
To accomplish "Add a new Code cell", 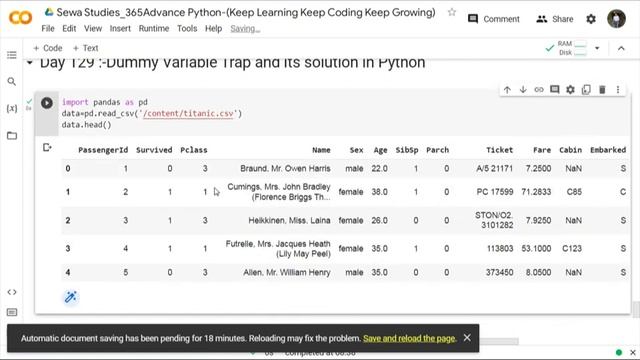I will [47, 48].
